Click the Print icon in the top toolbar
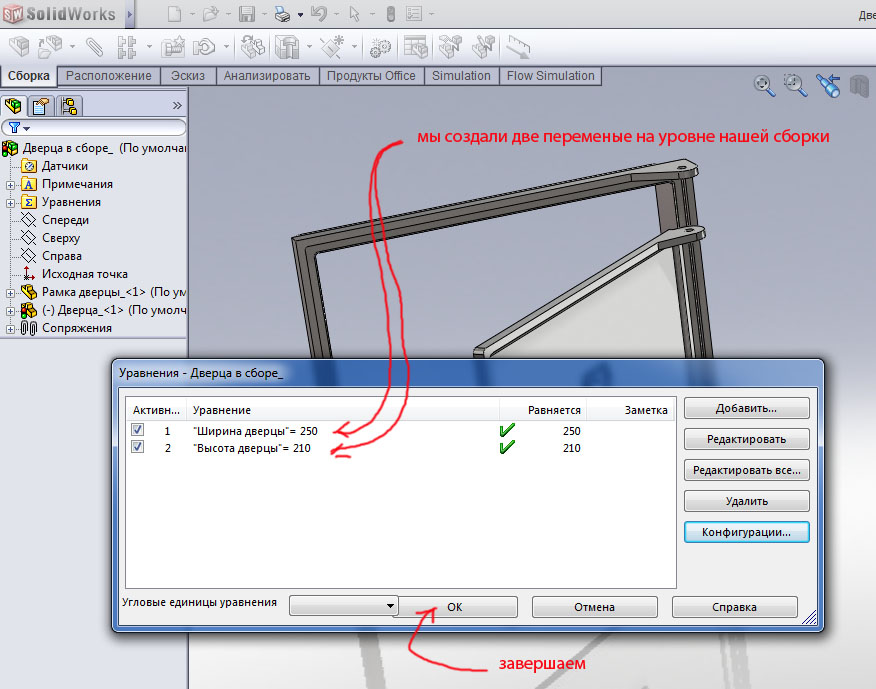 (282, 14)
